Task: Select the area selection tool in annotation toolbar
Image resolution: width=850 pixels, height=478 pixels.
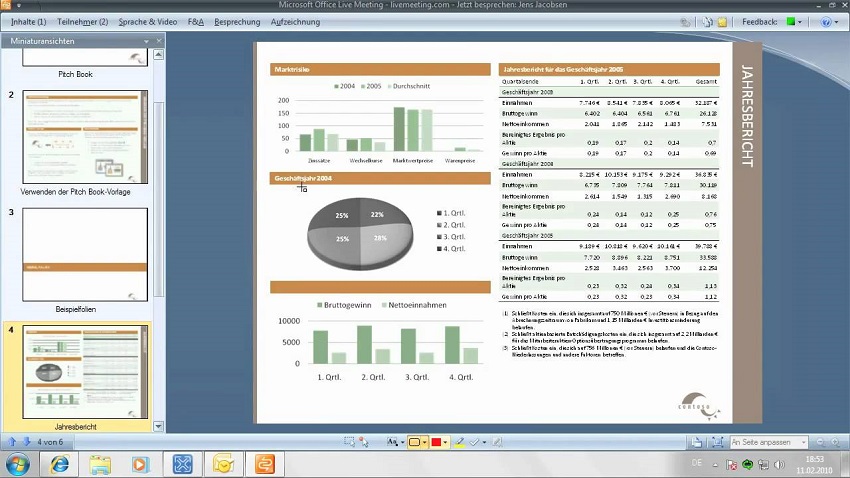Action: [x=350, y=442]
